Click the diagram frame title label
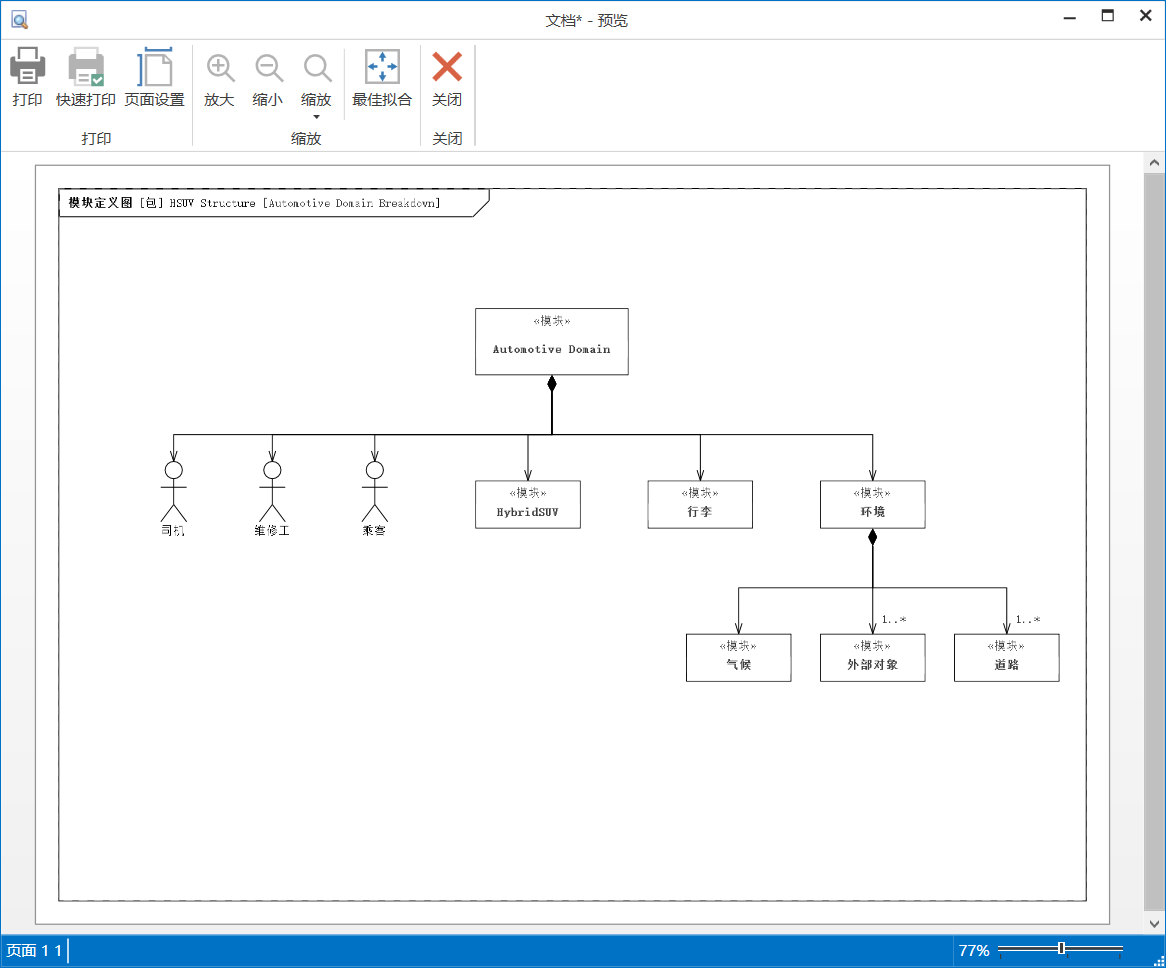Image resolution: width=1166 pixels, height=968 pixels. [x=254, y=202]
